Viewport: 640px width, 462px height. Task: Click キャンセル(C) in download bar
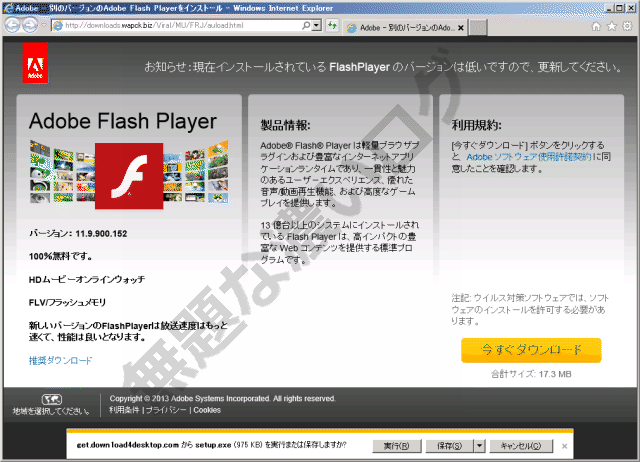[x=521, y=446]
